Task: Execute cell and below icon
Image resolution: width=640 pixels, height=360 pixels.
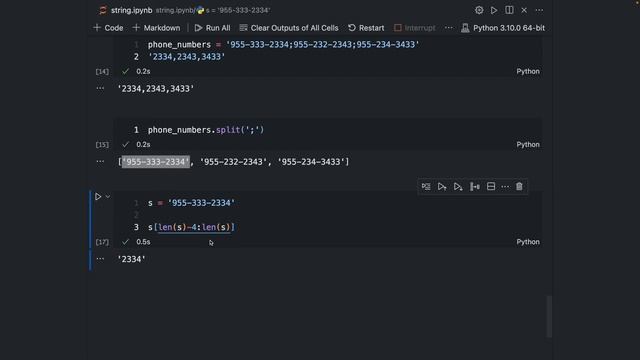Action: (458, 187)
